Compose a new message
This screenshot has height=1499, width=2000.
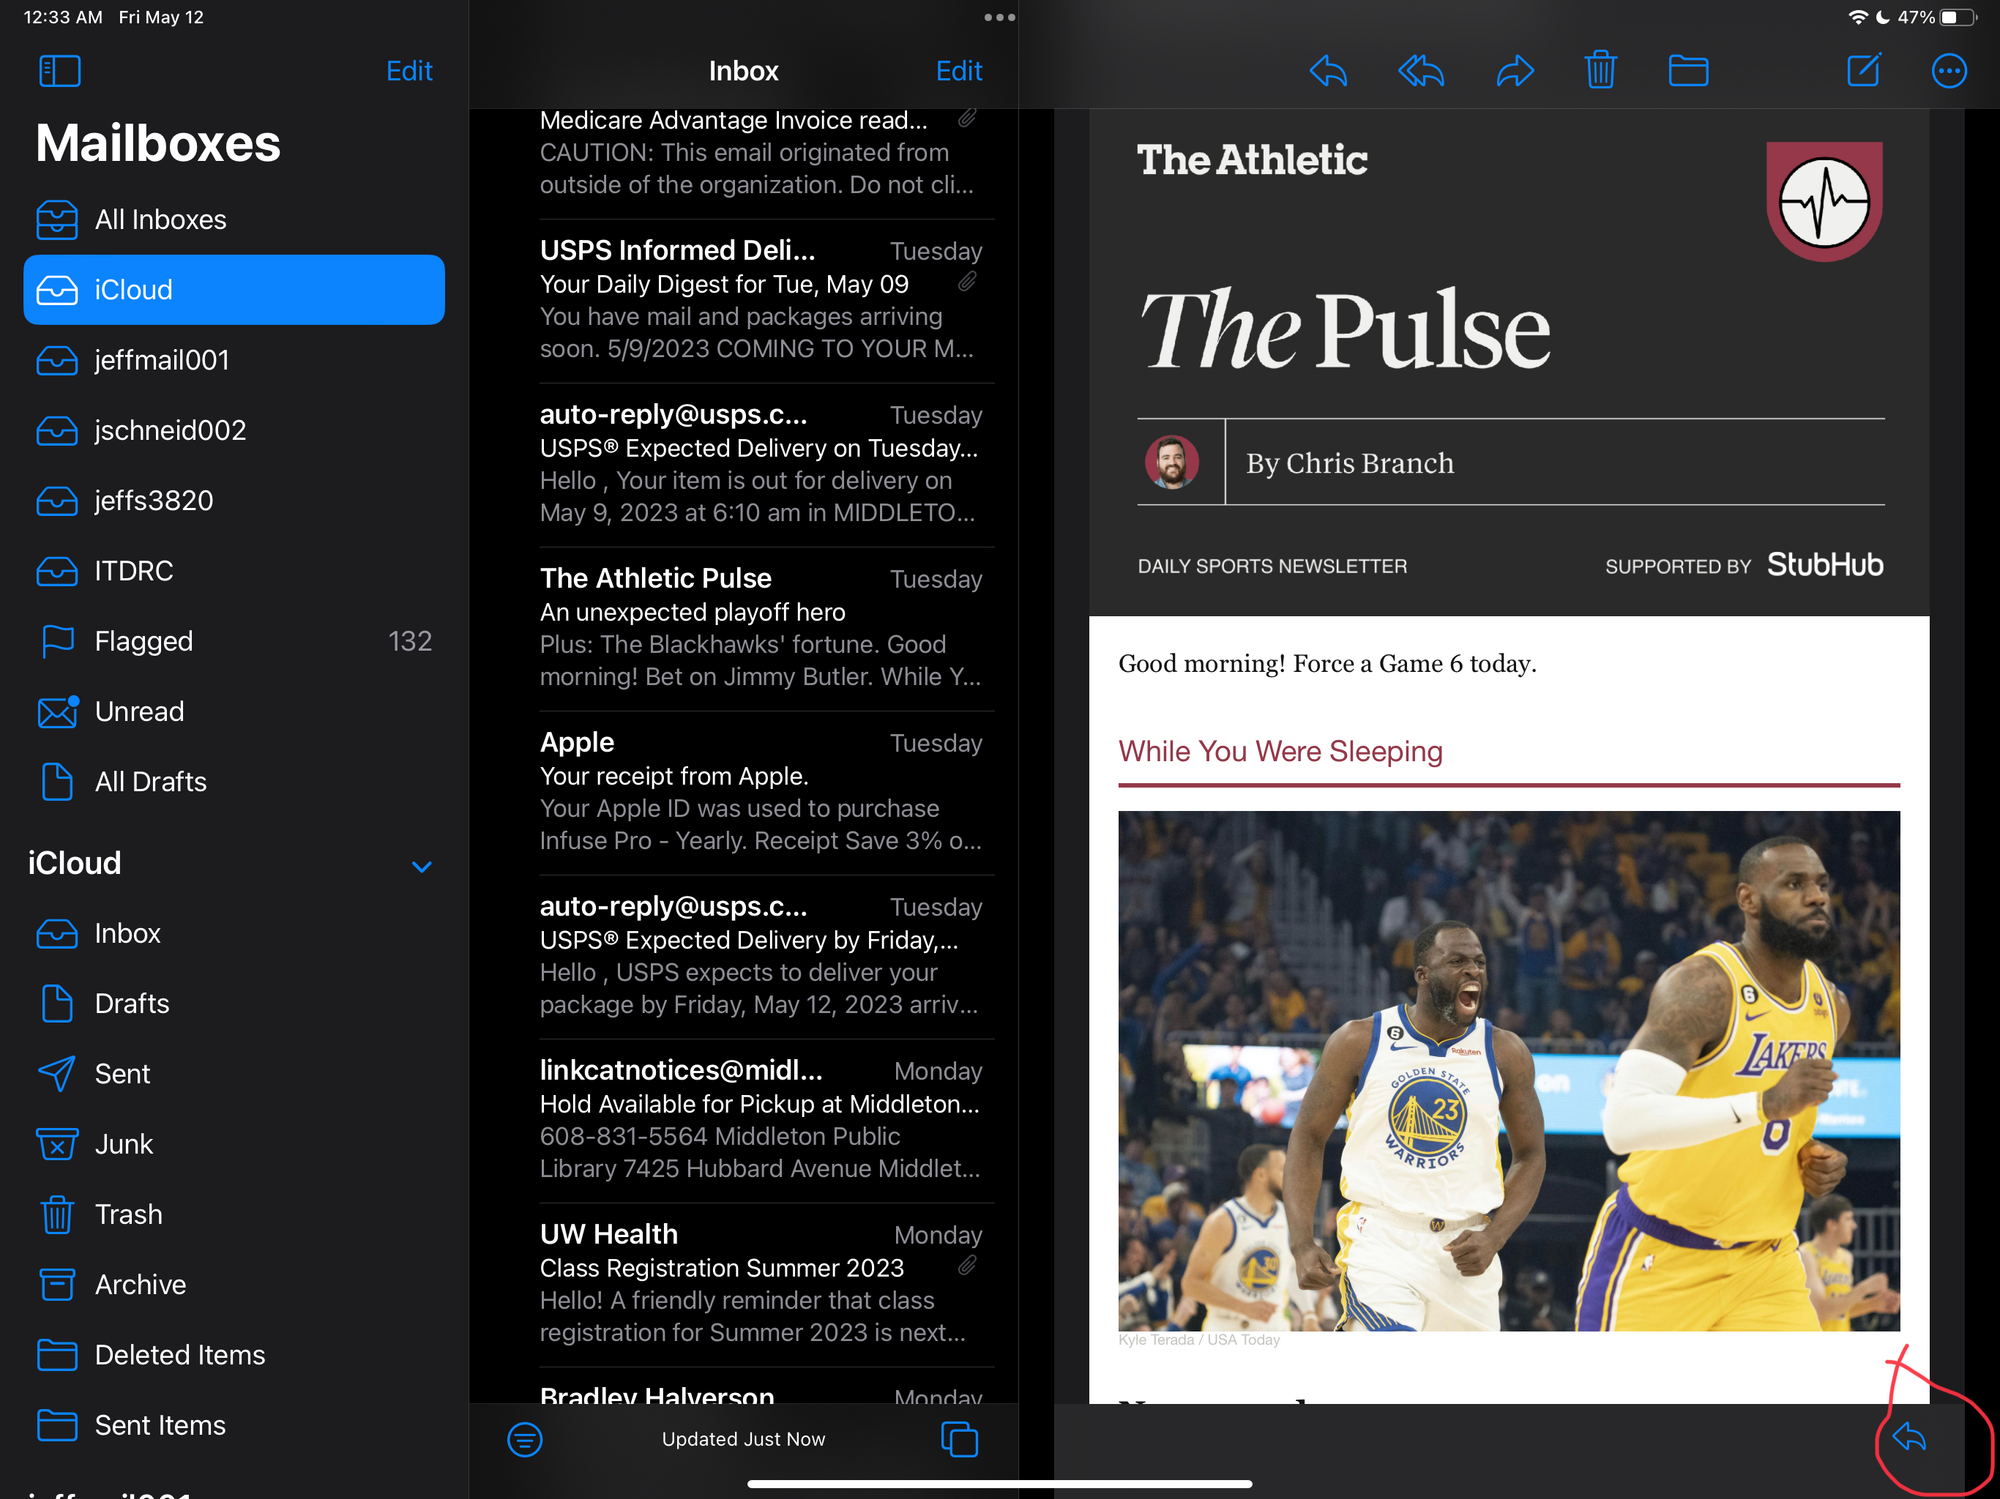tap(1863, 70)
